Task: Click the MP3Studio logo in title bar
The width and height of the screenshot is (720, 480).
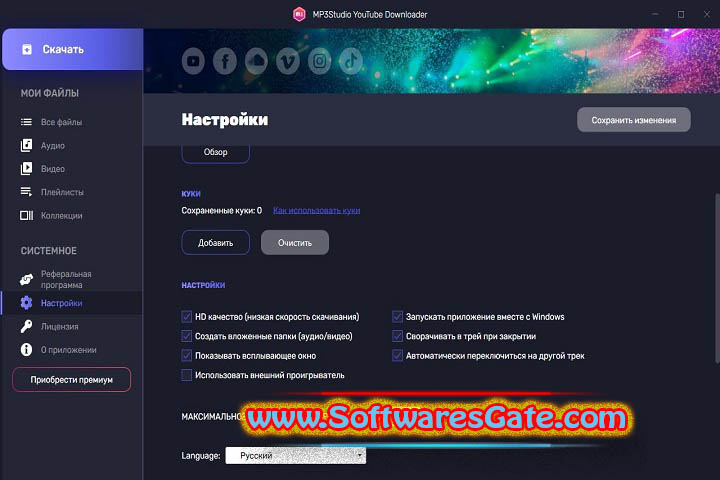Action: 299,14
